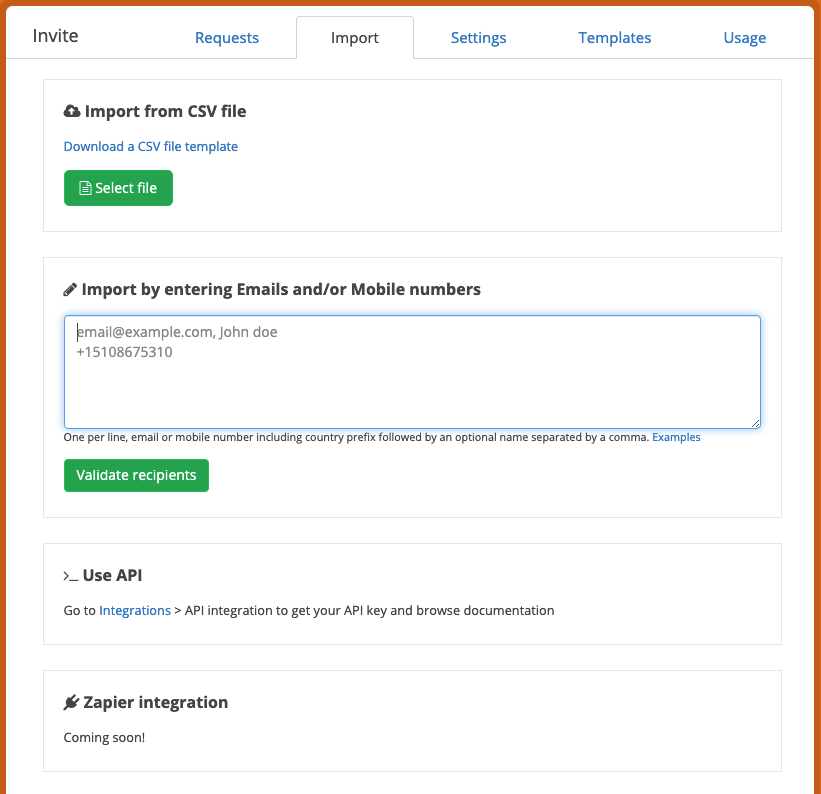
Task: Click Validate recipients button
Action: click(136, 476)
